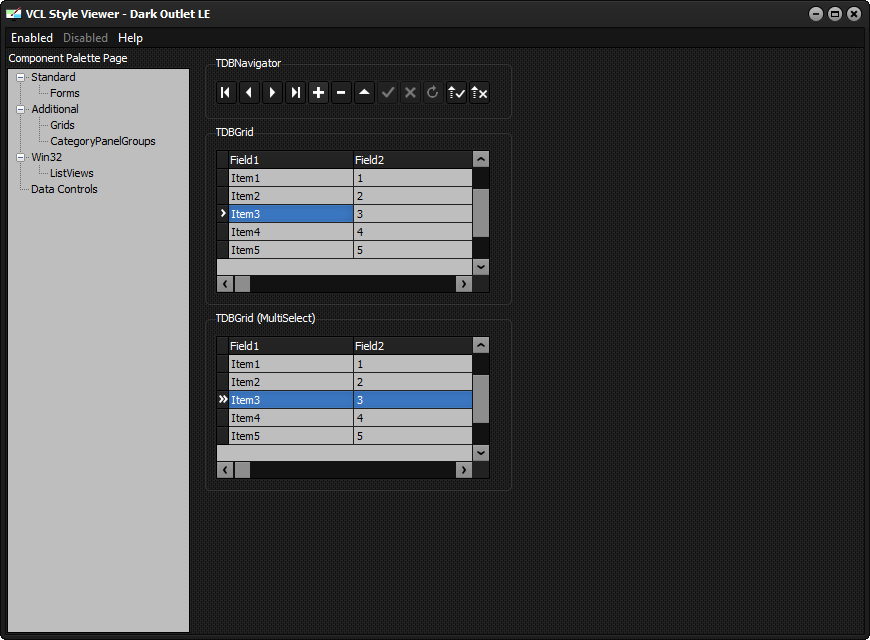Delete record with the minus button

[341, 93]
